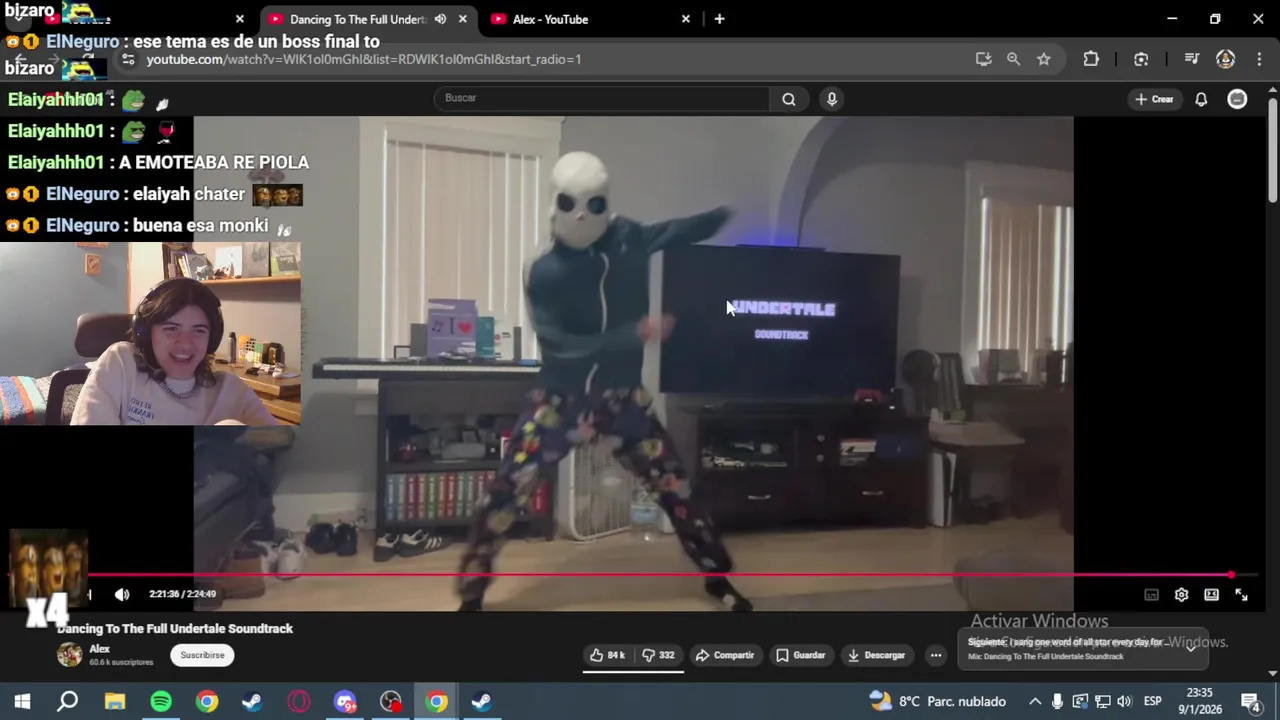
Task: Open File Explorer from the taskbar
Action: pyautogui.click(x=115, y=701)
